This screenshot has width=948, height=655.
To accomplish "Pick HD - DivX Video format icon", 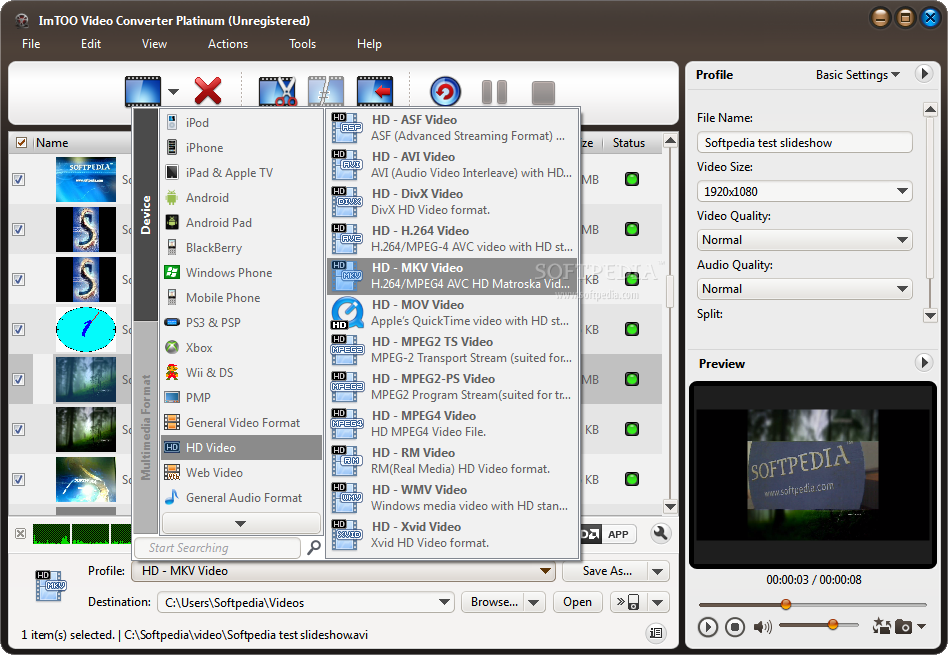I will [x=346, y=201].
